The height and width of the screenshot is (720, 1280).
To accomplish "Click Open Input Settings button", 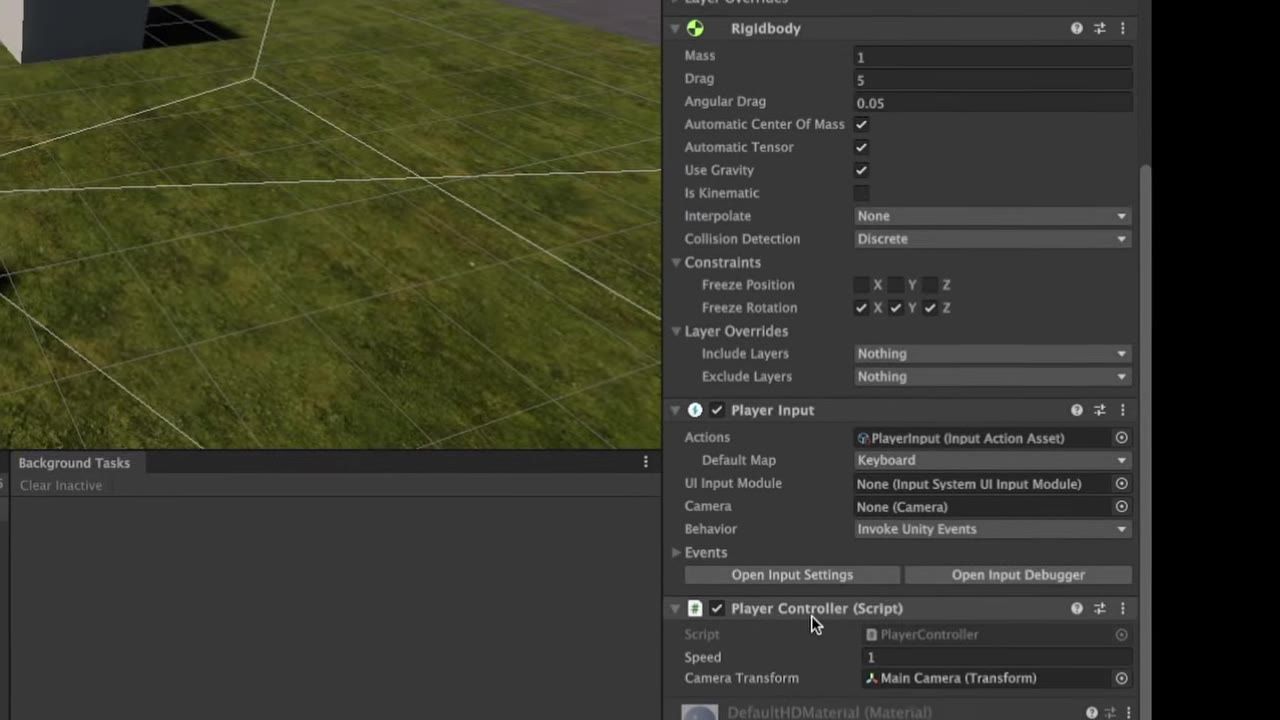I will pyautogui.click(x=792, y=575).
